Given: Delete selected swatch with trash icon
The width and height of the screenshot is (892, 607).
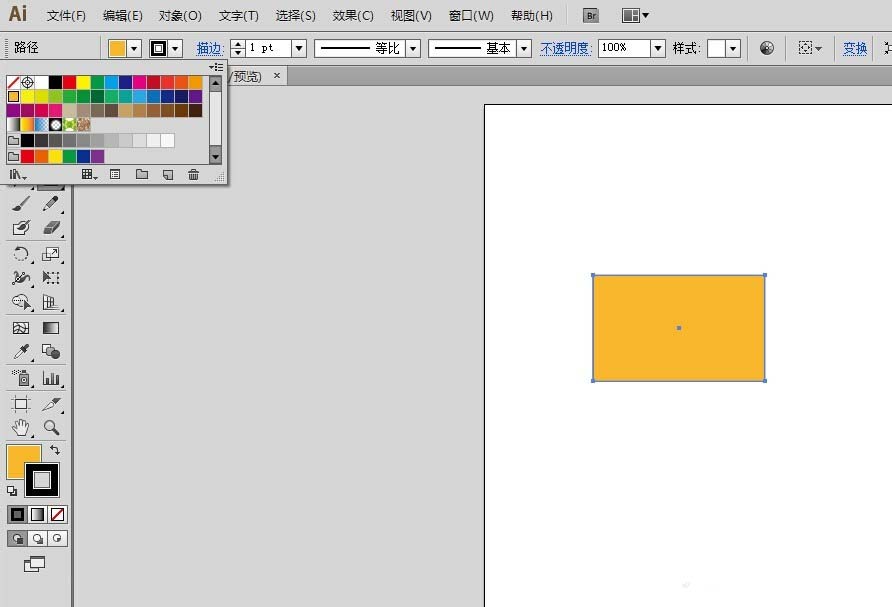Looking at the screenshot, I should pos(193,175).
